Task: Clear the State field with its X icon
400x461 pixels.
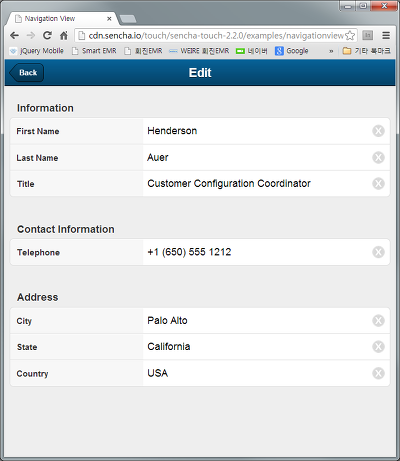Action: tap(378, 347)
